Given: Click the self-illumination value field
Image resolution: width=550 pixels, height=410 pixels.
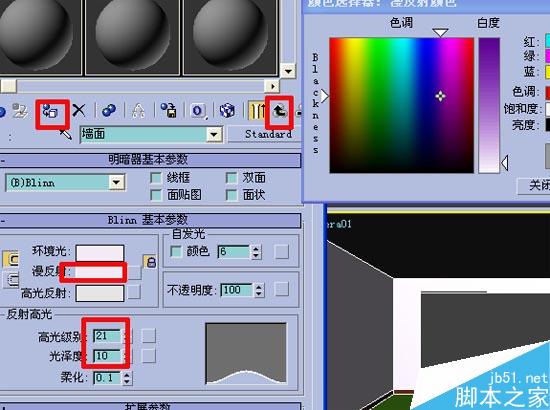Looking at the screenshot, I should tap(234, 252).
